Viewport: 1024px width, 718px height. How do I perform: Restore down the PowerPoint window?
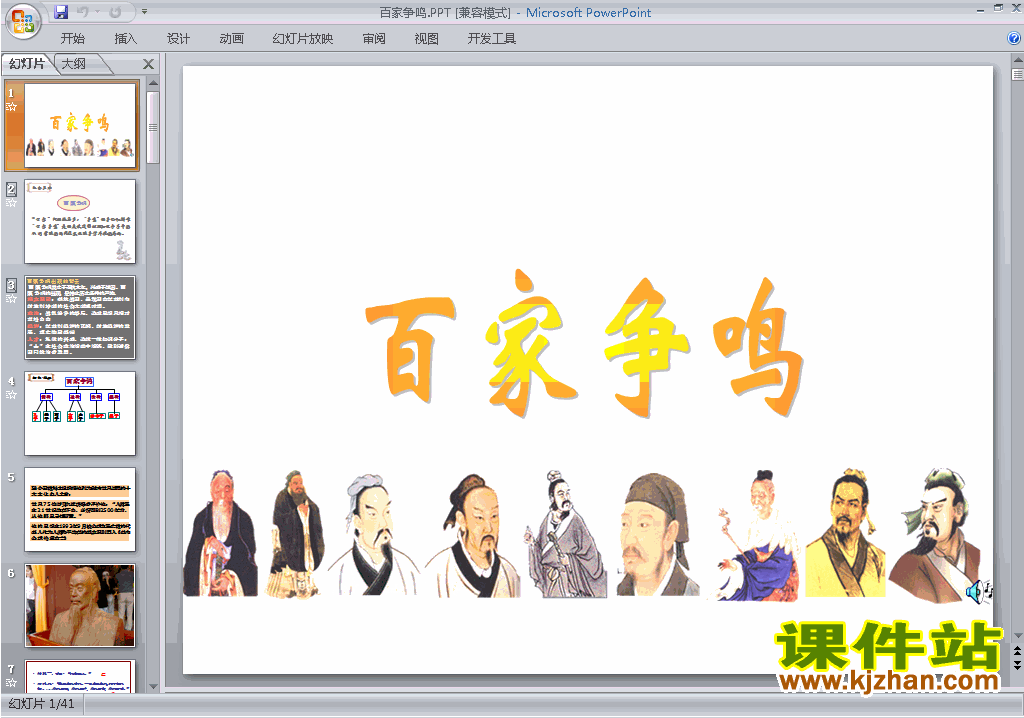point(998,8)
